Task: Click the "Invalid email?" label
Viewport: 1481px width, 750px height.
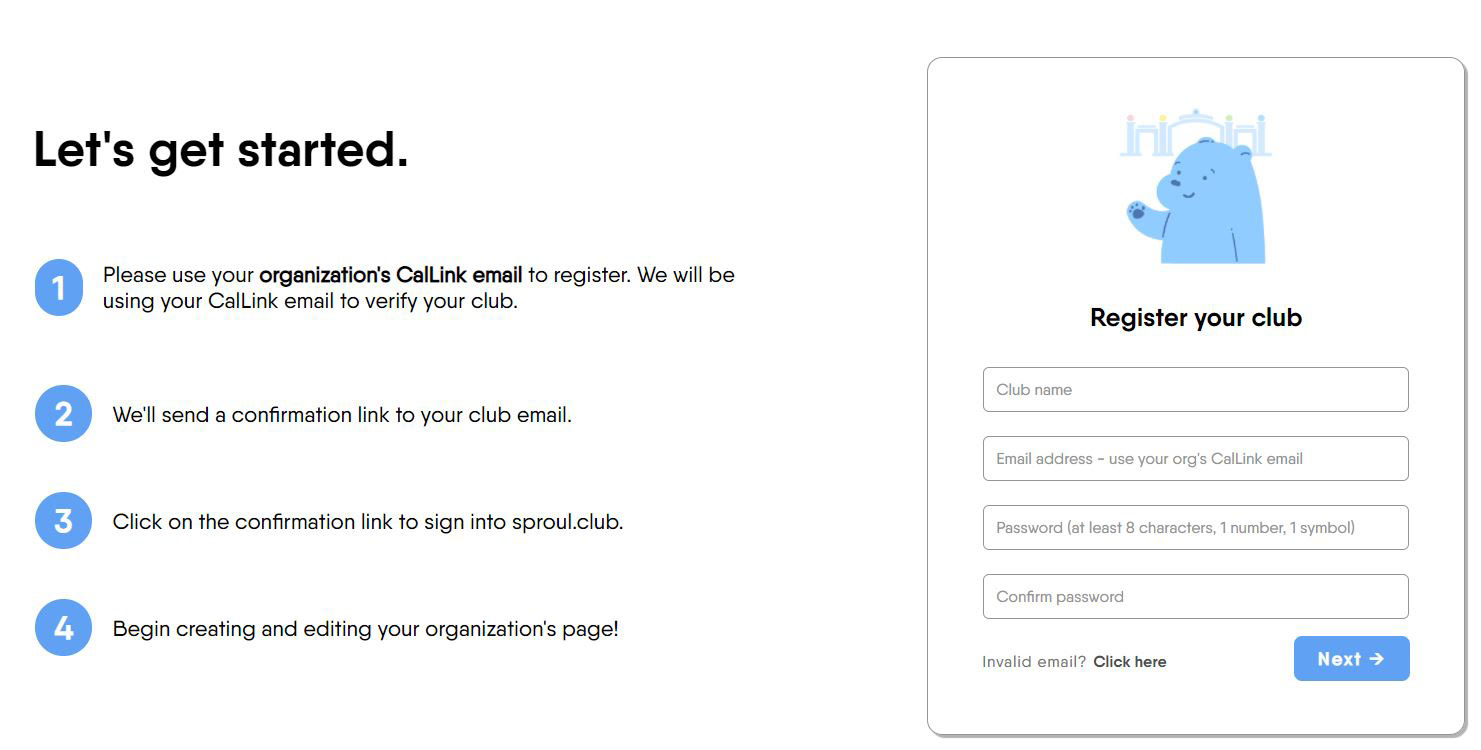Action: coord(1033,662)
